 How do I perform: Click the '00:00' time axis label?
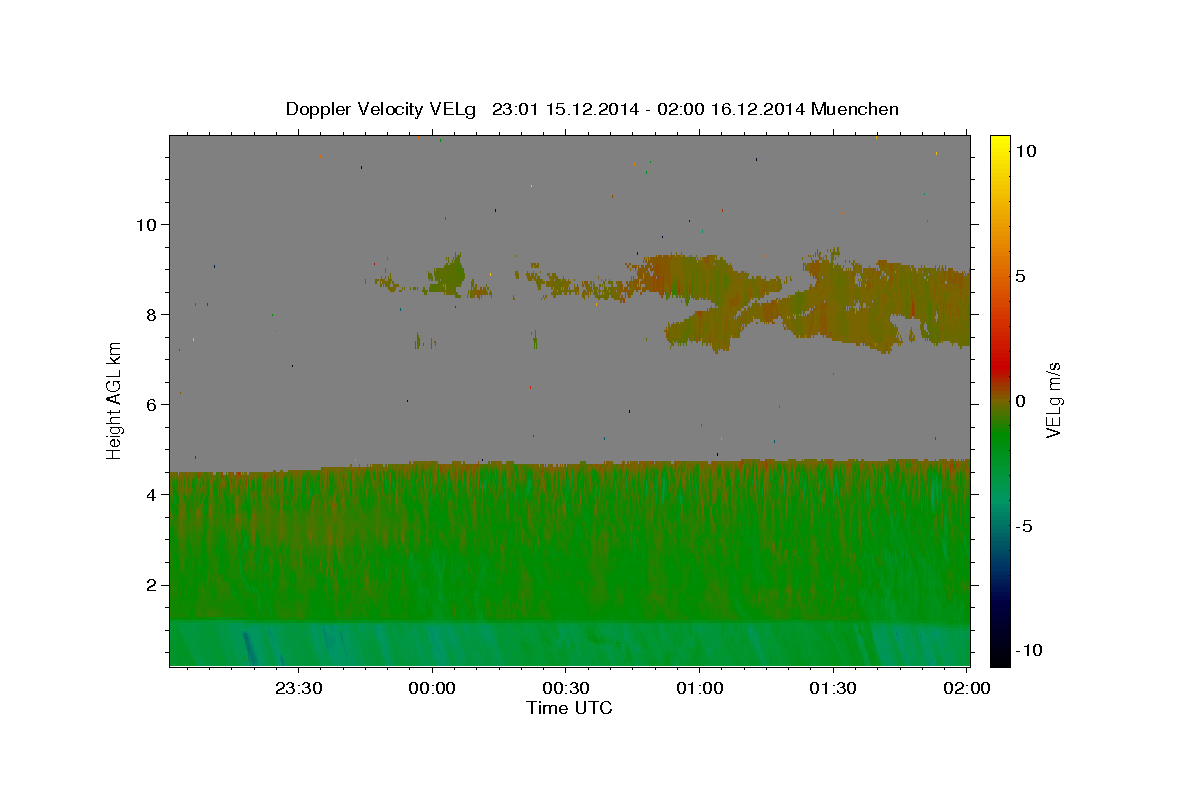pos(432,688)
